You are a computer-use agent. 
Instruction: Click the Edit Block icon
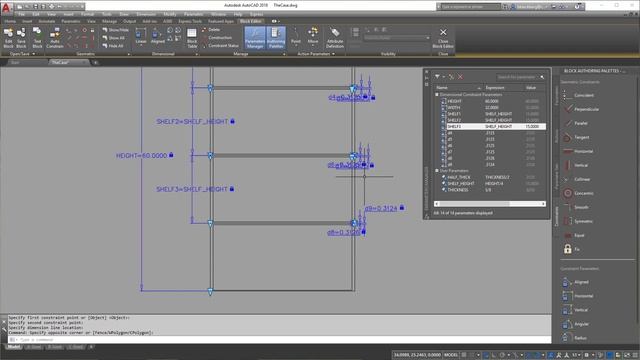tap(8, 38)
